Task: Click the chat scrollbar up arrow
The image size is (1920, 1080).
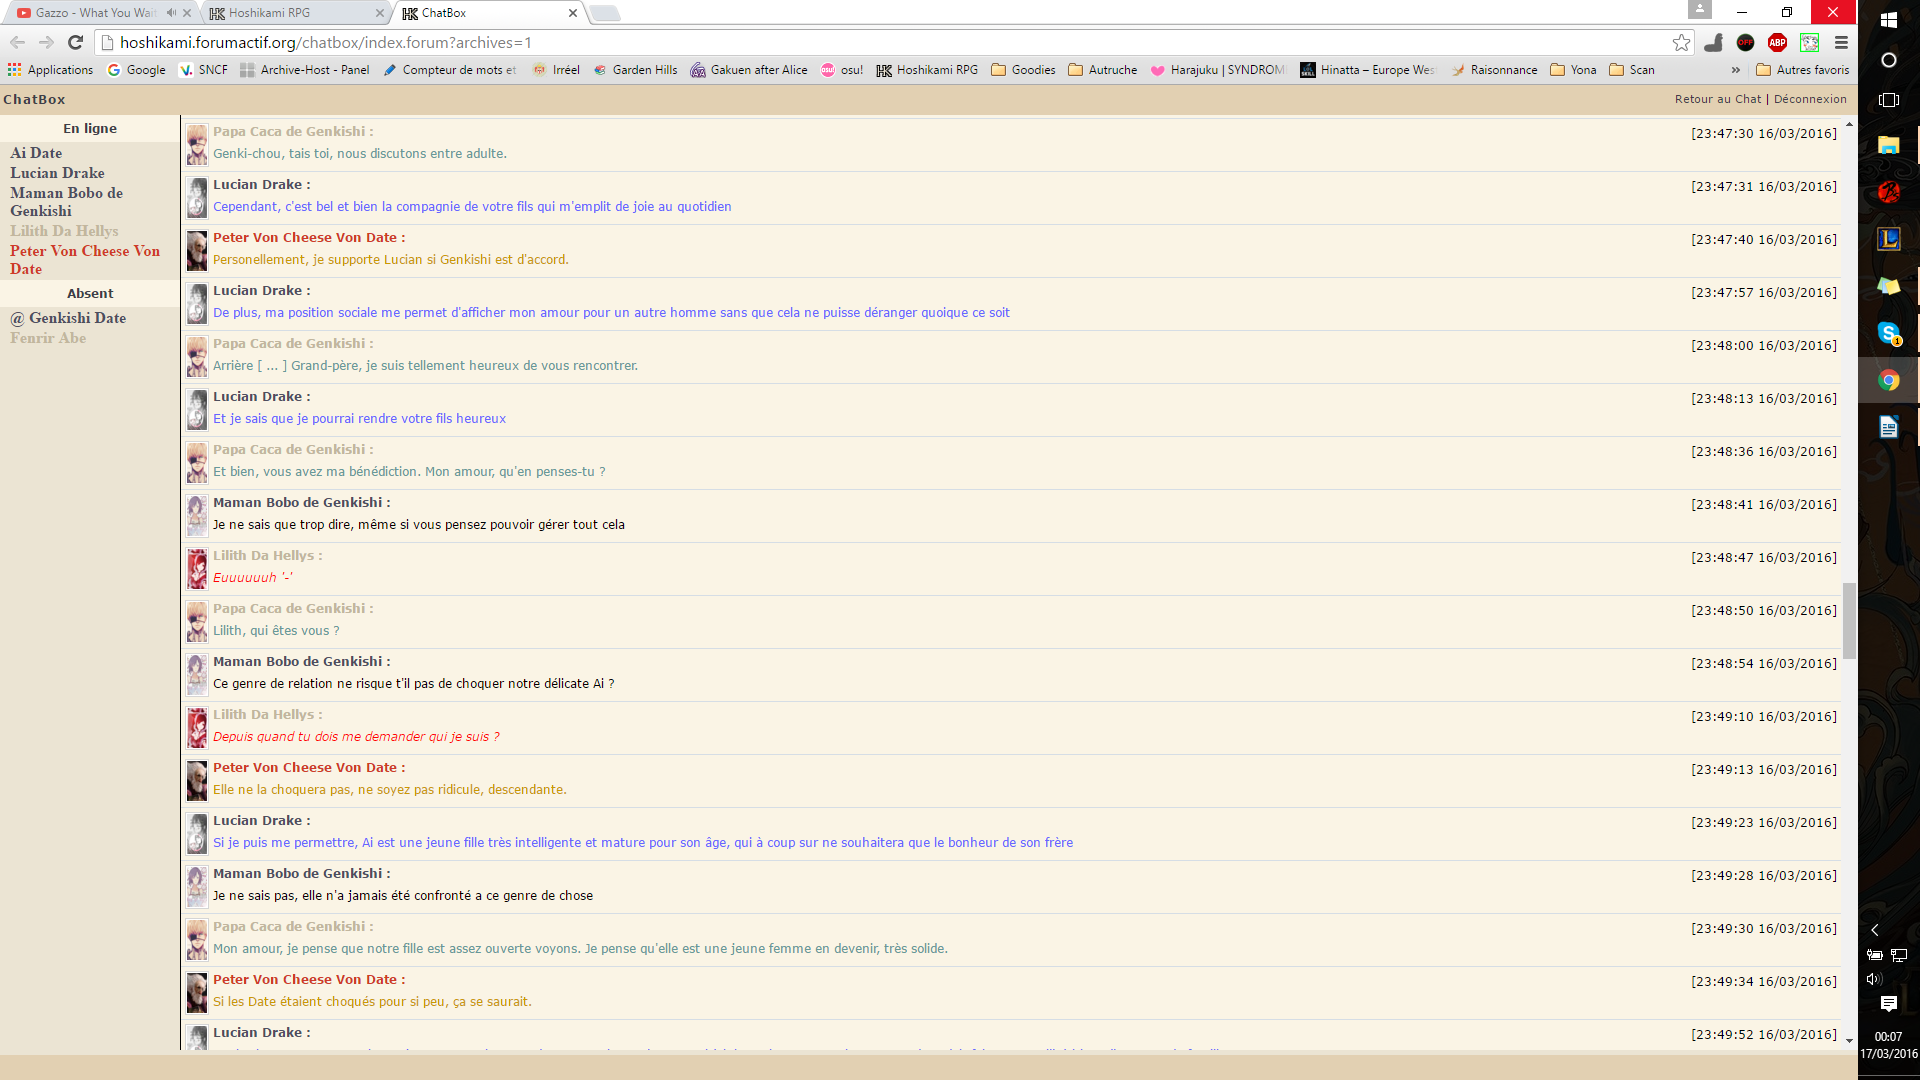Action: 1849,125
